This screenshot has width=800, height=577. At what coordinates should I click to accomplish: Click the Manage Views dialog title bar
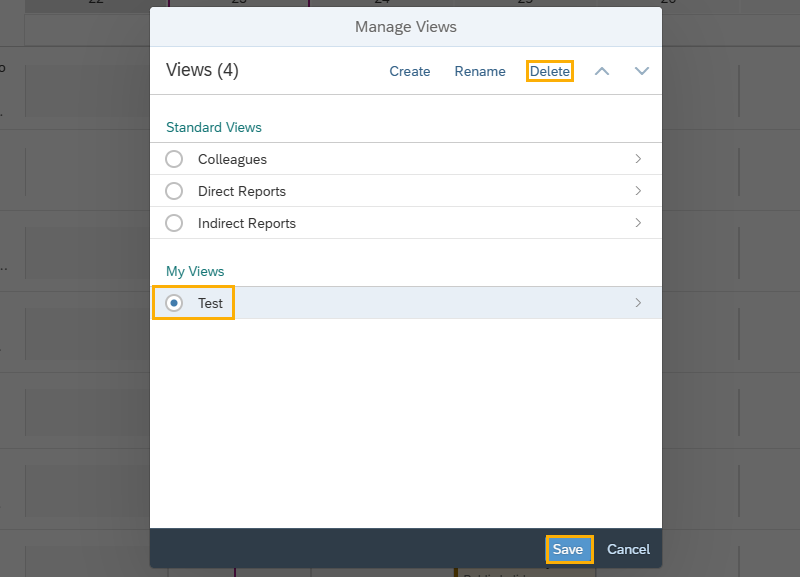click(406, 27)
